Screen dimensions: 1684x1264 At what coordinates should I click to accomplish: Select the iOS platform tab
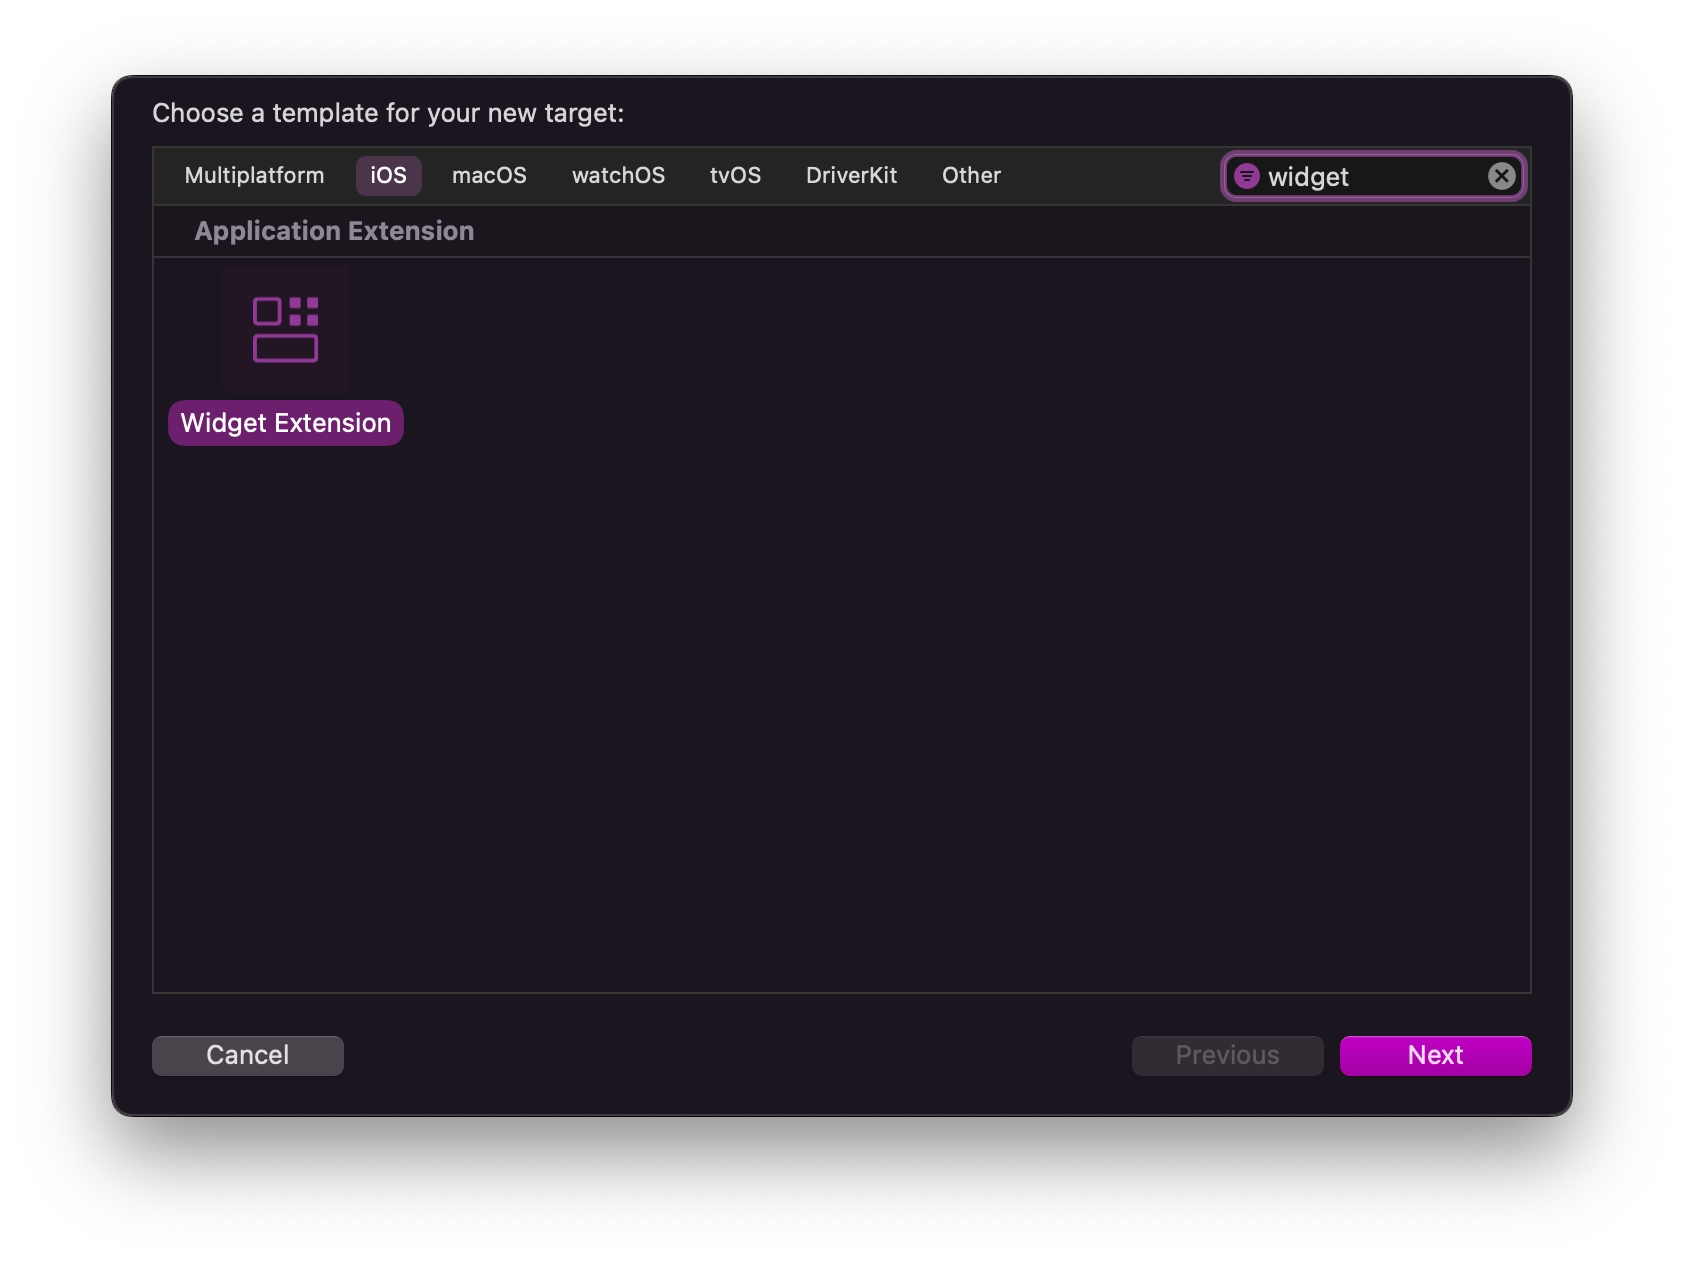pyautogui.click(x=388, y=176)
